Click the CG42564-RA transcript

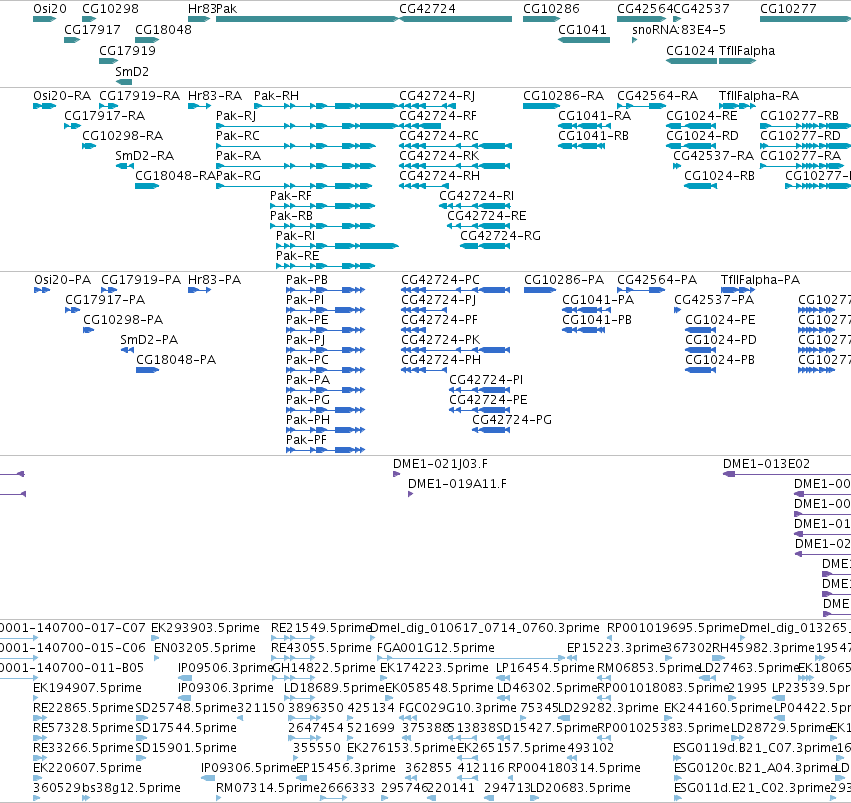tap(641, 106)
